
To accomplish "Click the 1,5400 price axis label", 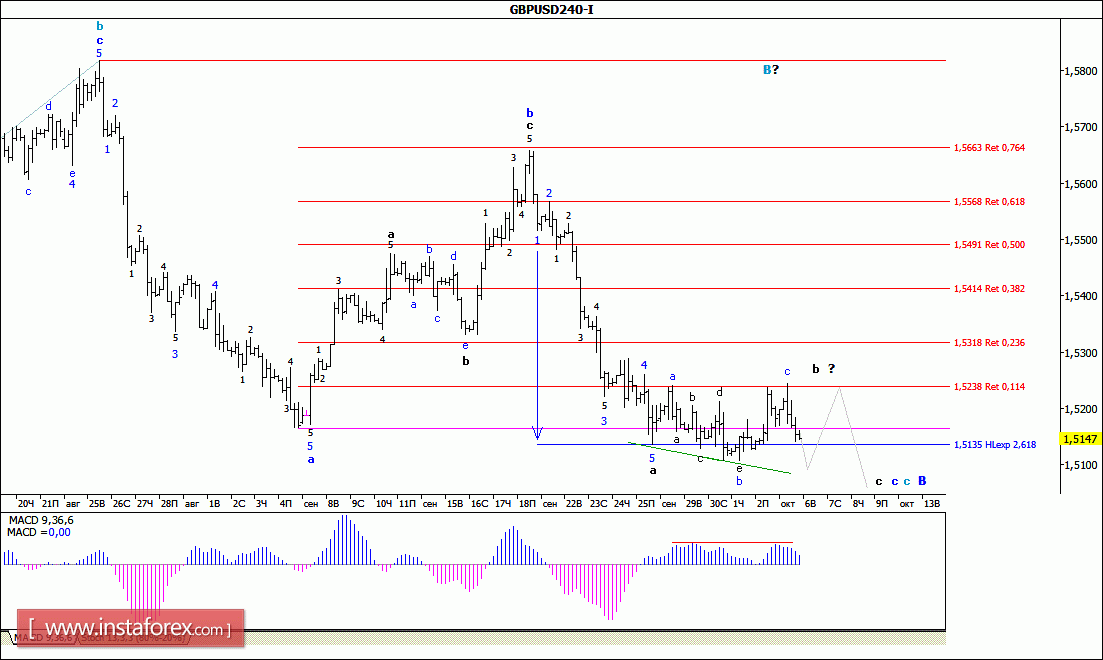I will 1082,296.
